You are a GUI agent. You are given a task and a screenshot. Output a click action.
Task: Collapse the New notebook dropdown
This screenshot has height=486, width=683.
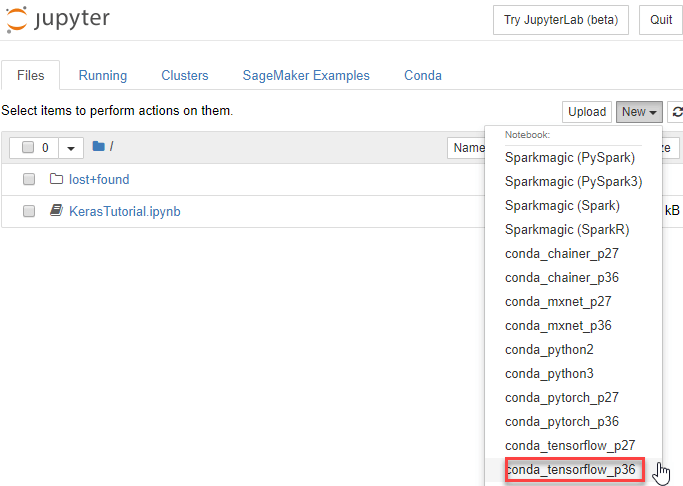[639, 112]
